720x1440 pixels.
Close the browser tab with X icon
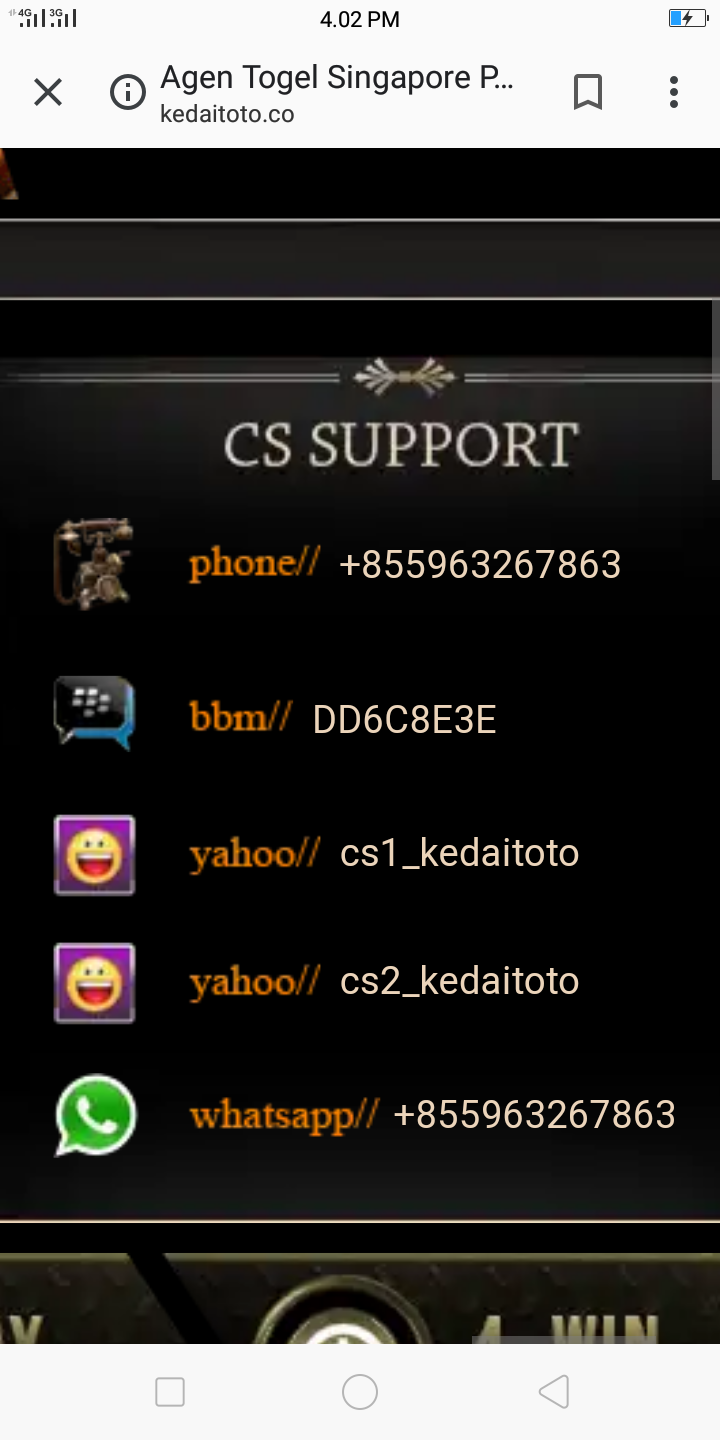click(48, 93)
